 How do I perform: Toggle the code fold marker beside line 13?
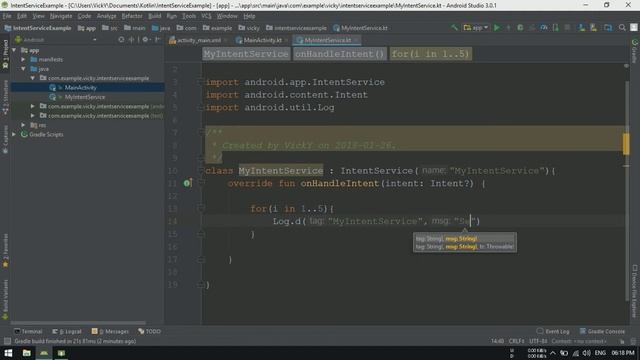(200, 209)
